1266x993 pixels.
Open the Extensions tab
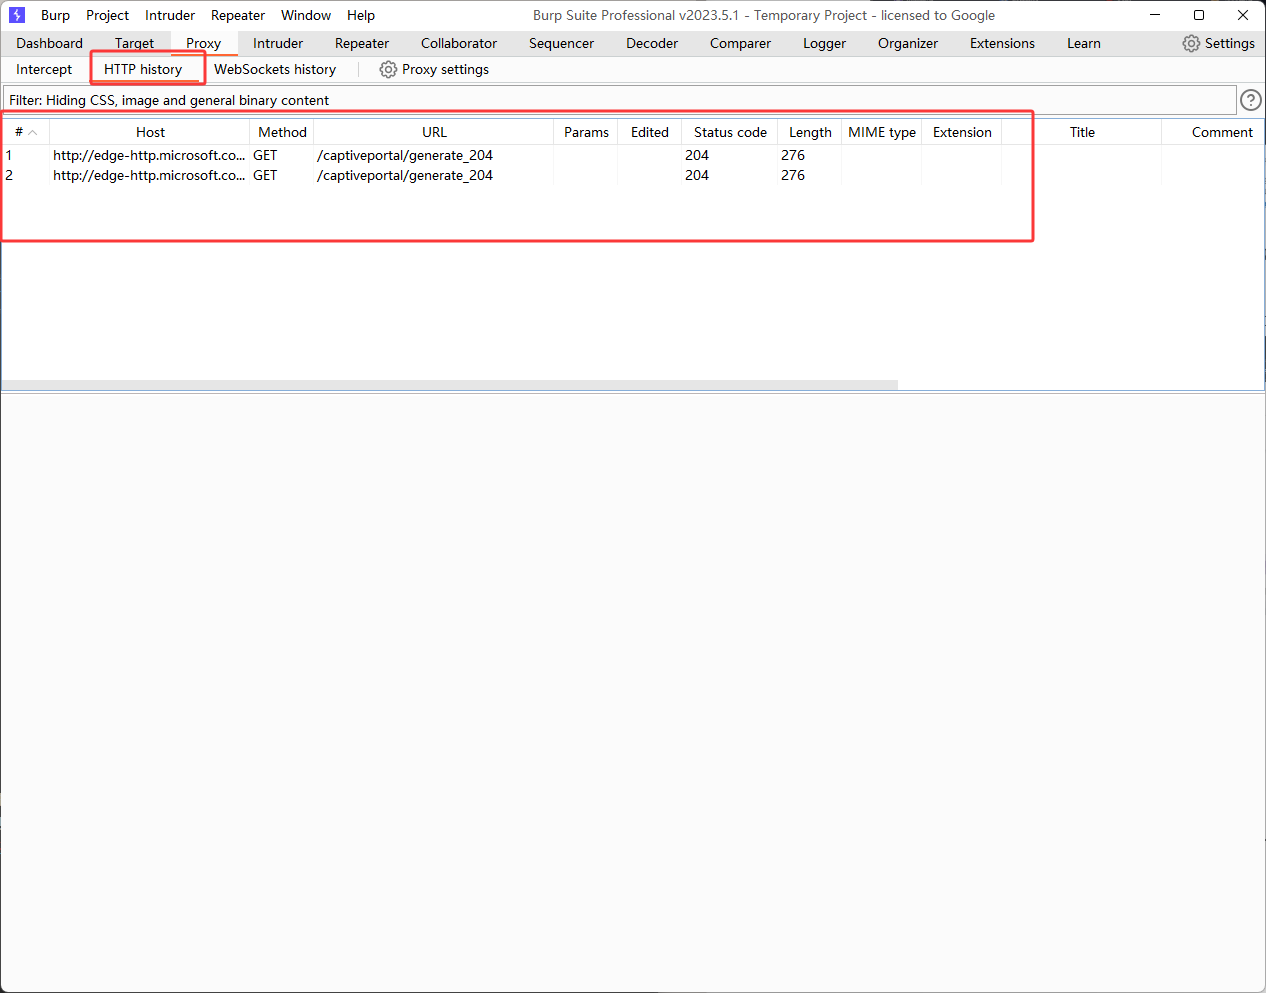(x=1002, y=43)
